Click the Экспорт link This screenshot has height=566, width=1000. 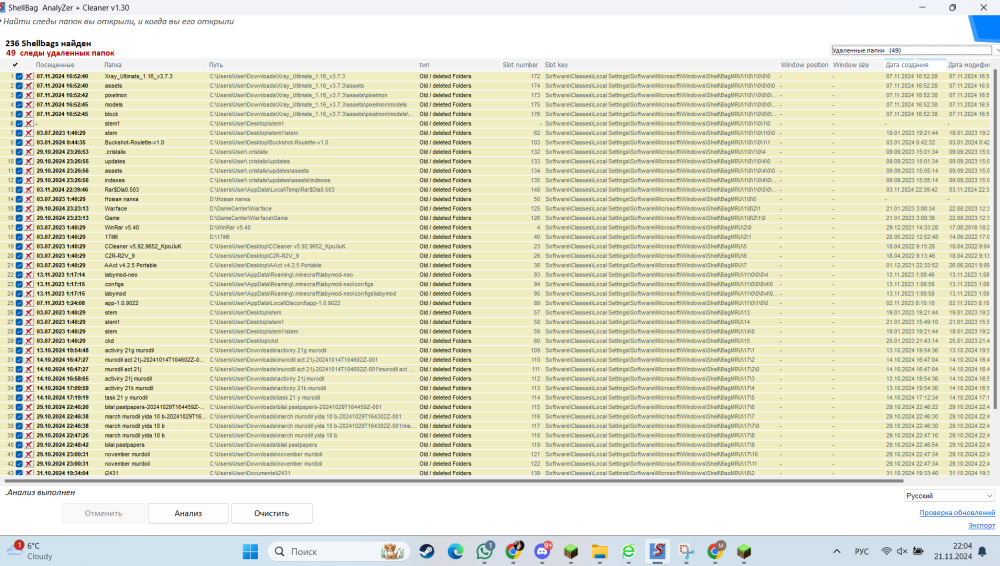(982, 525)
